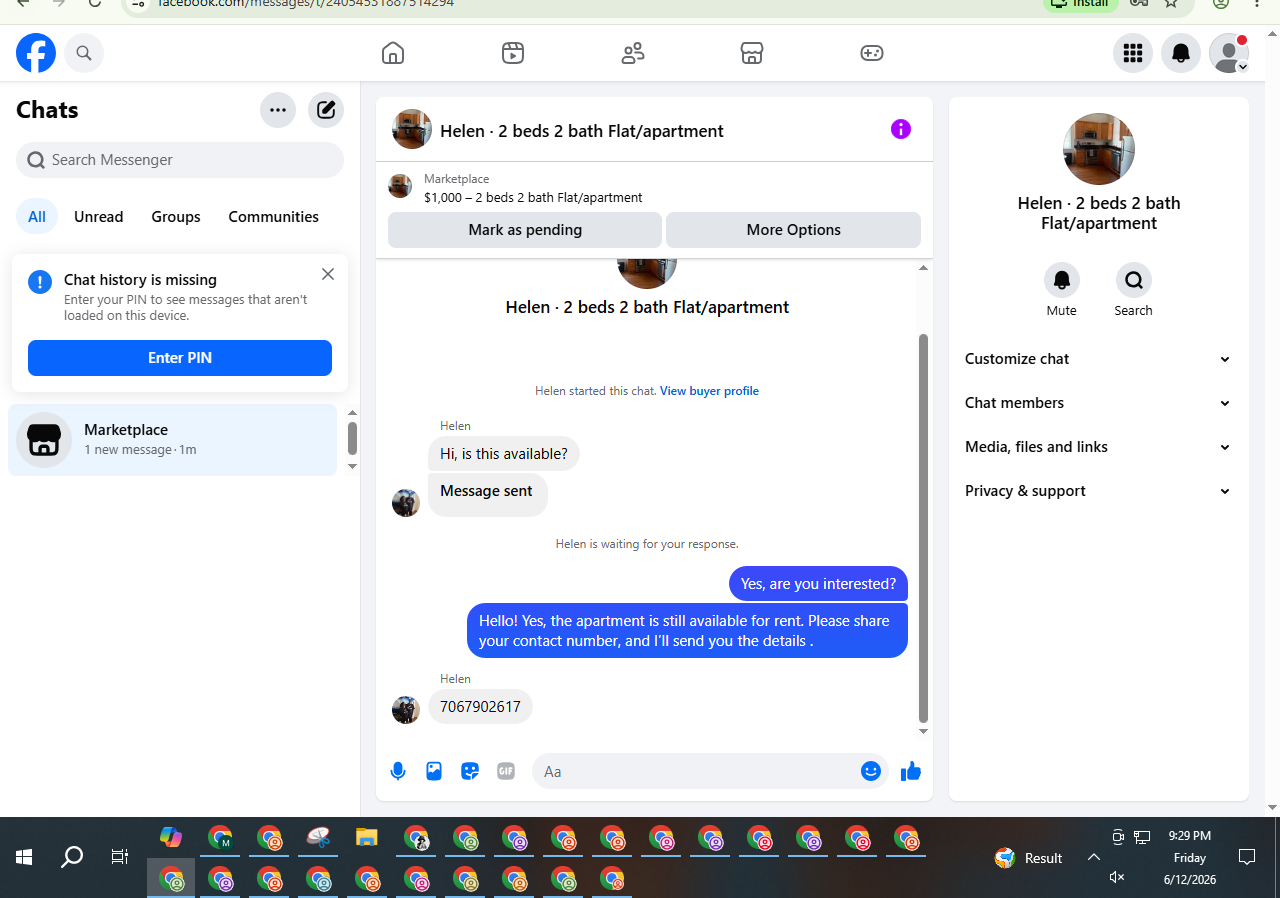The width and height of the screenshot is (1280, 898).
Task: Click the apartment-available reply message bubble
Action: (x=687, y=631)
